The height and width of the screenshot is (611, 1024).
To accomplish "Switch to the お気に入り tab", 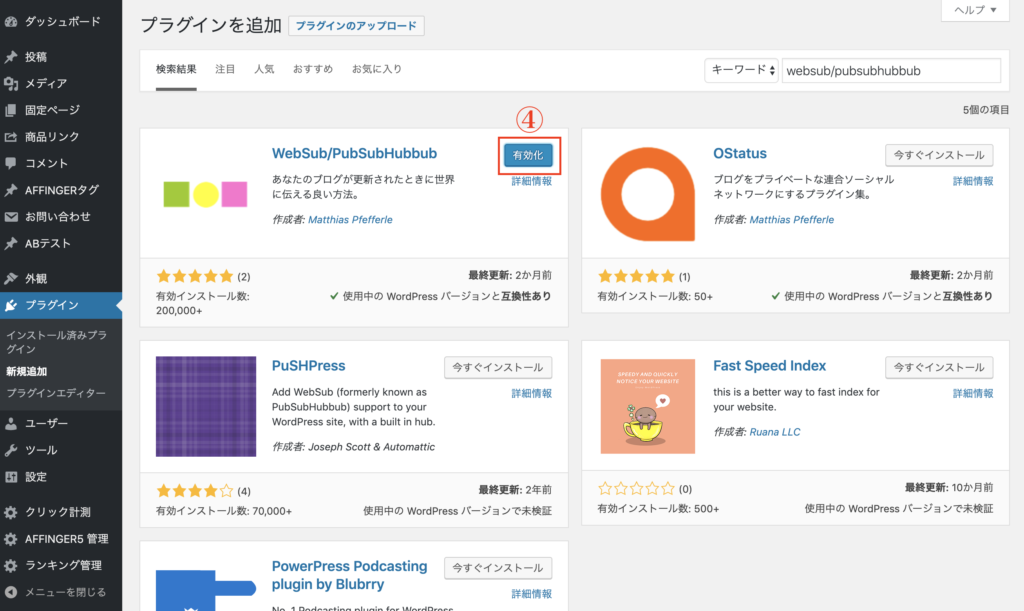I will coord(377,70).
